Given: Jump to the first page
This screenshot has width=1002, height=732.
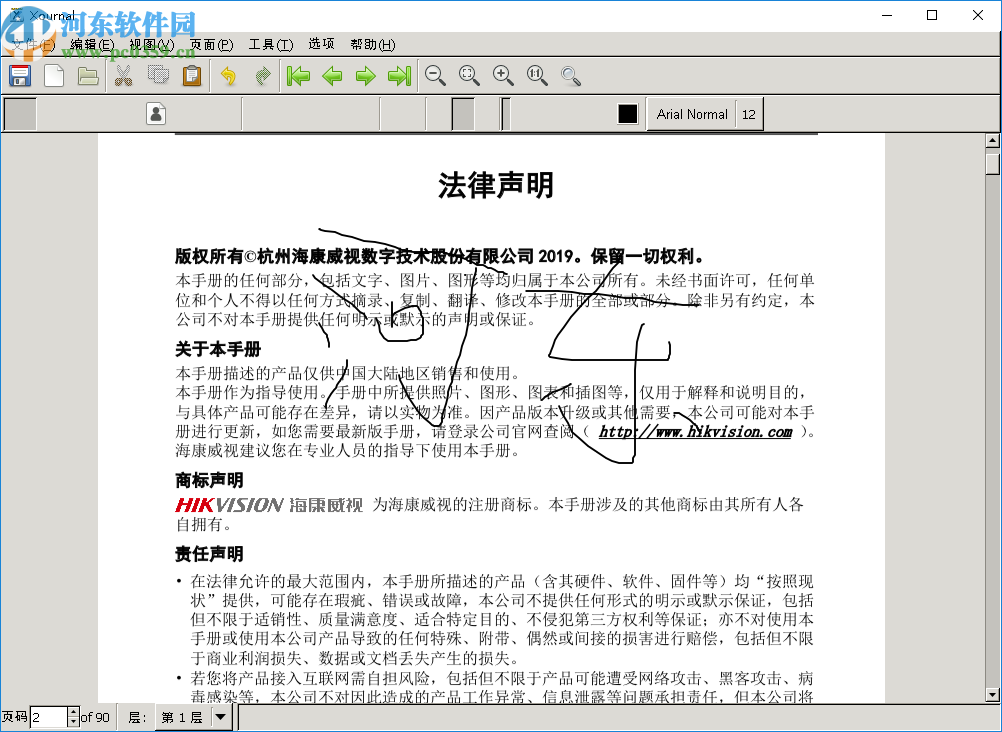Looking at the screenshot, I should 297,76.
